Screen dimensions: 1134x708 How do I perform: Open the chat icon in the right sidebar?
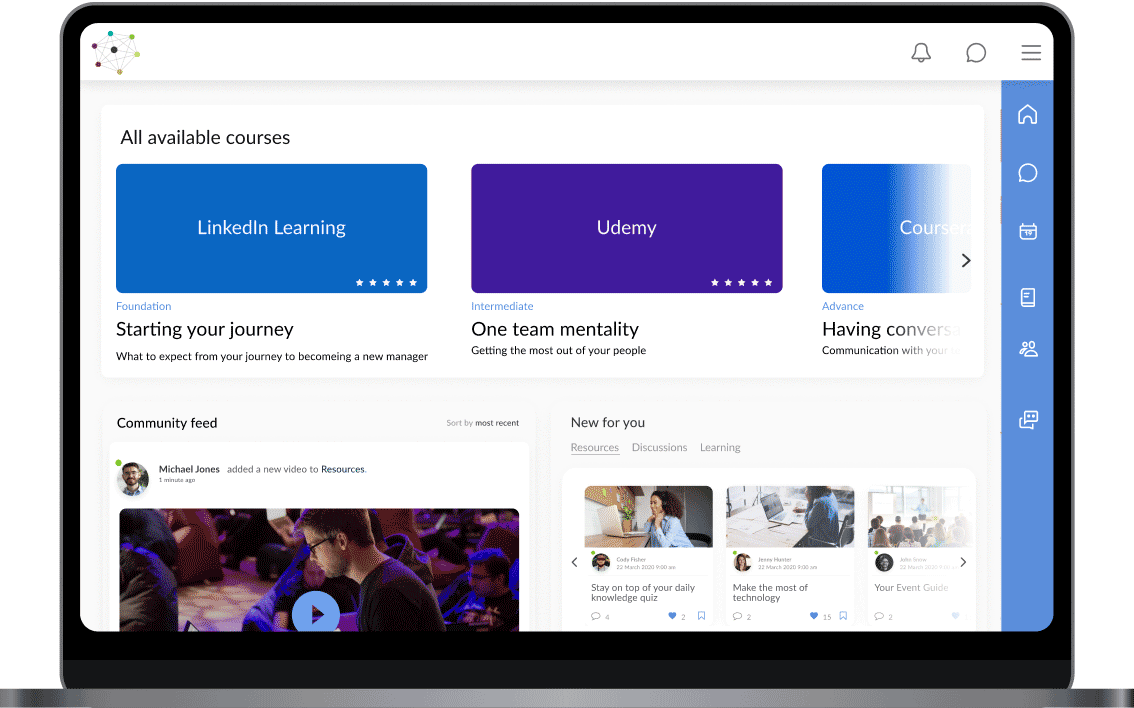point(1027,172)
